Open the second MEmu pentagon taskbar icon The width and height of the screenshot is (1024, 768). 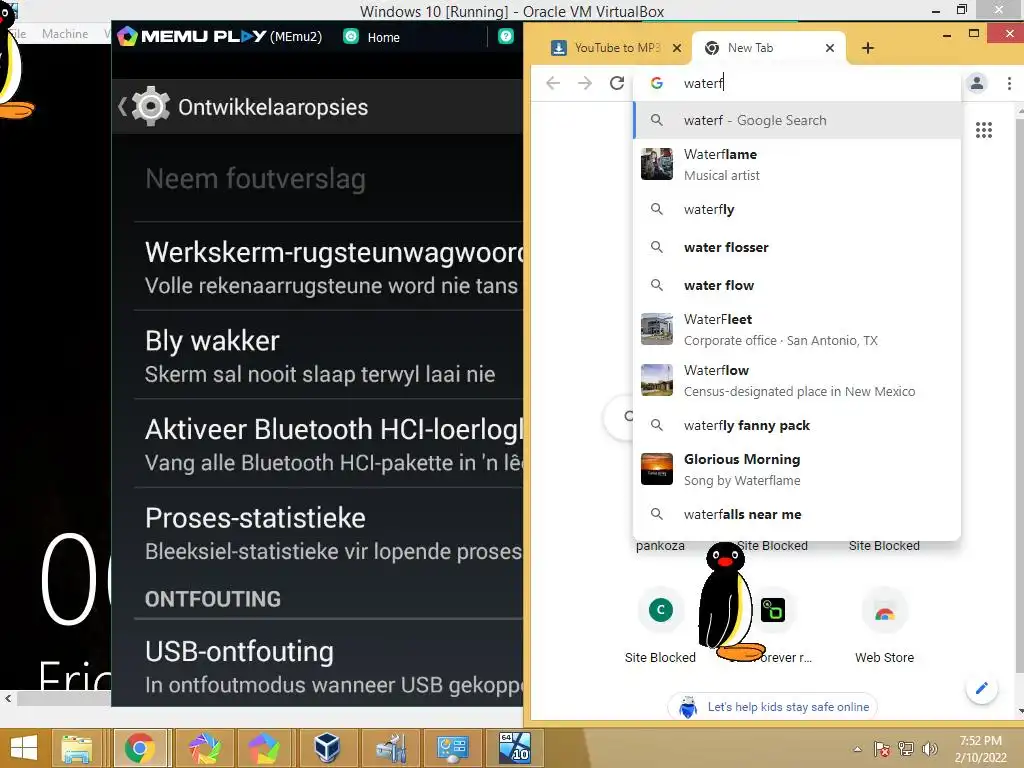click(x=264, y=748)
